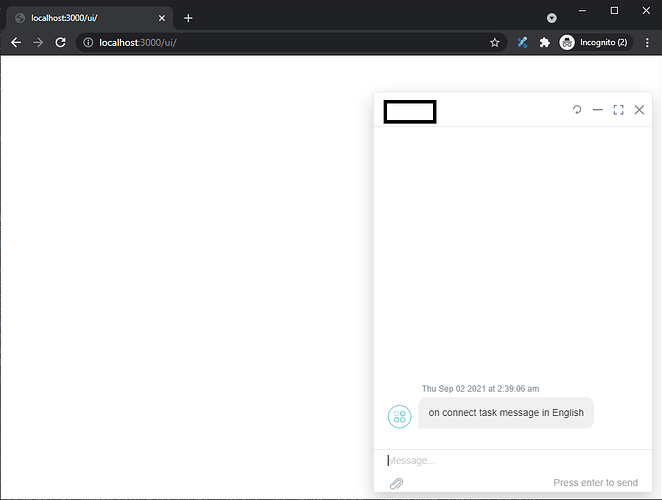Click the 'on connect task message in English' bubble
This screenshot has width=662, height=500.
506,412
